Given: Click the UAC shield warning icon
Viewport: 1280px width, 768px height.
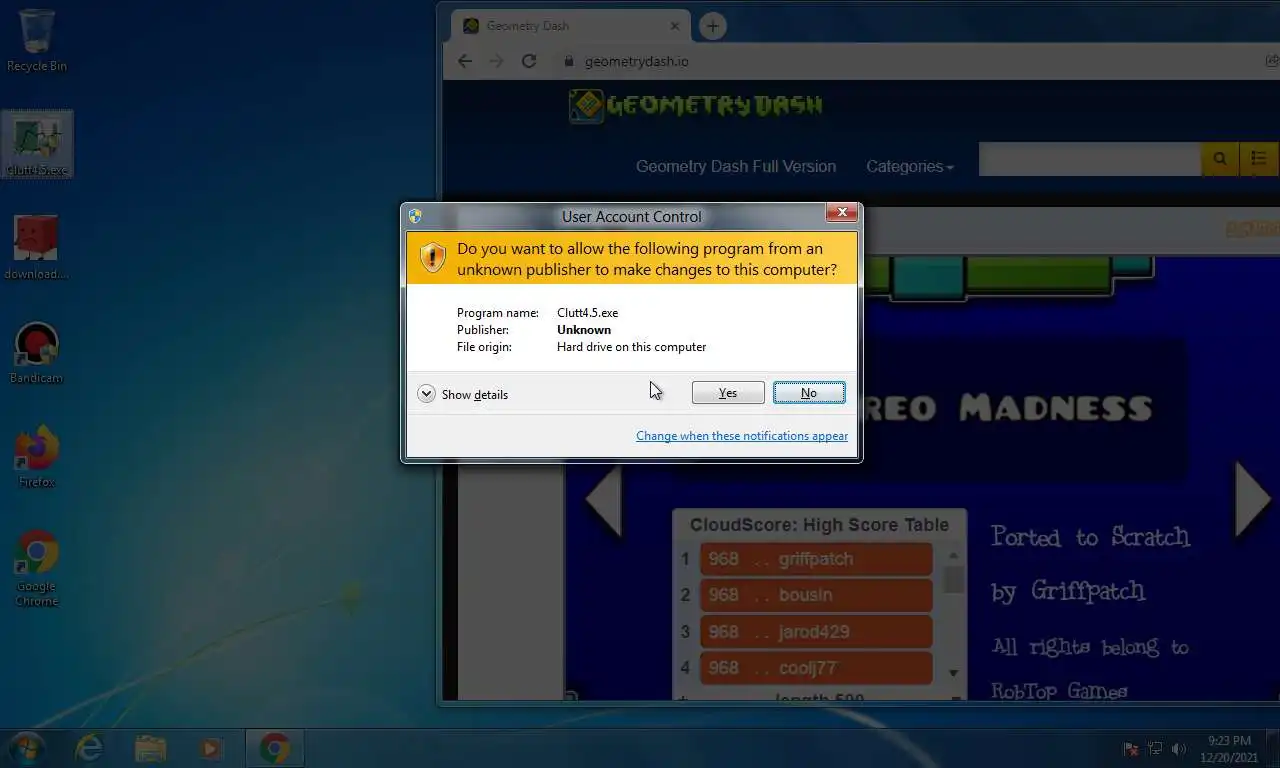Looking at the screenshot, I should pos(432,258).
